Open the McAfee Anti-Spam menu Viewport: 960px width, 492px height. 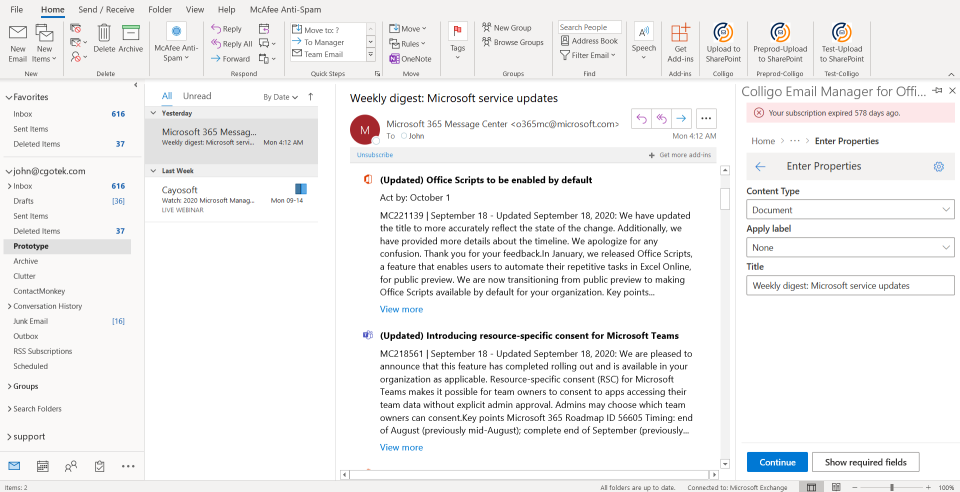tap(176, 43)
